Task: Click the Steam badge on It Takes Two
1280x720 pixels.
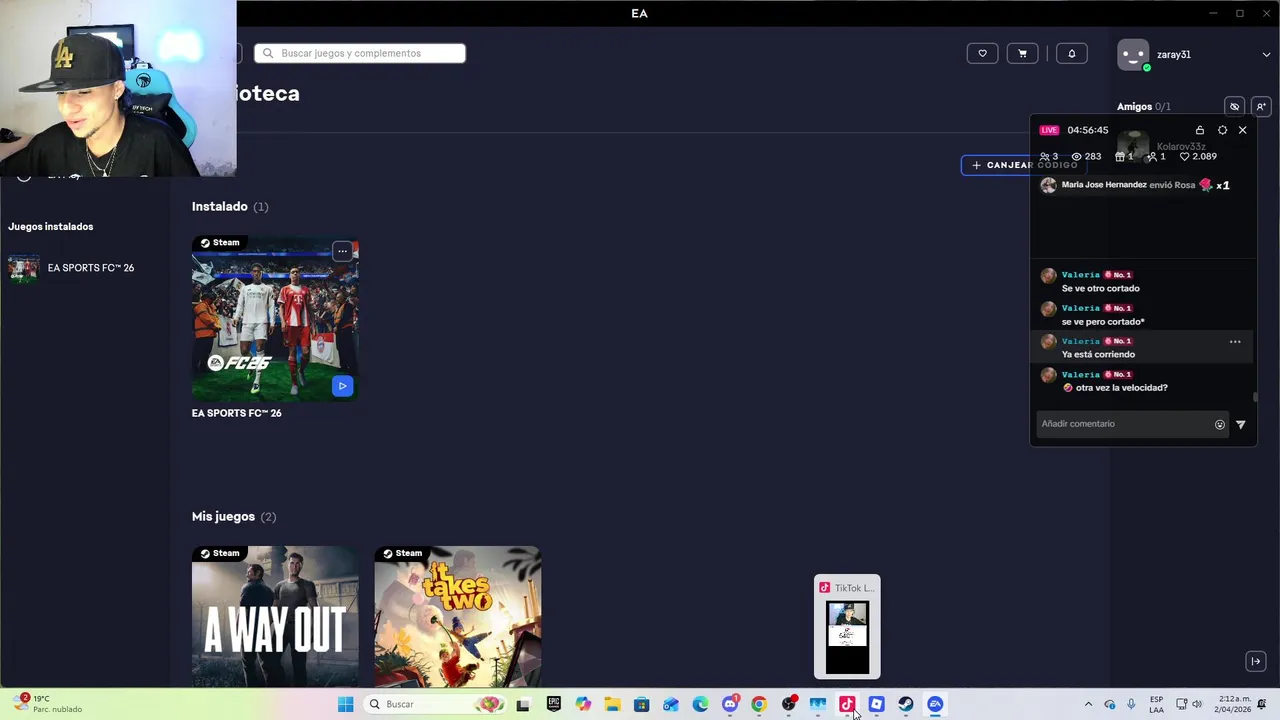Action: [403, 553]
